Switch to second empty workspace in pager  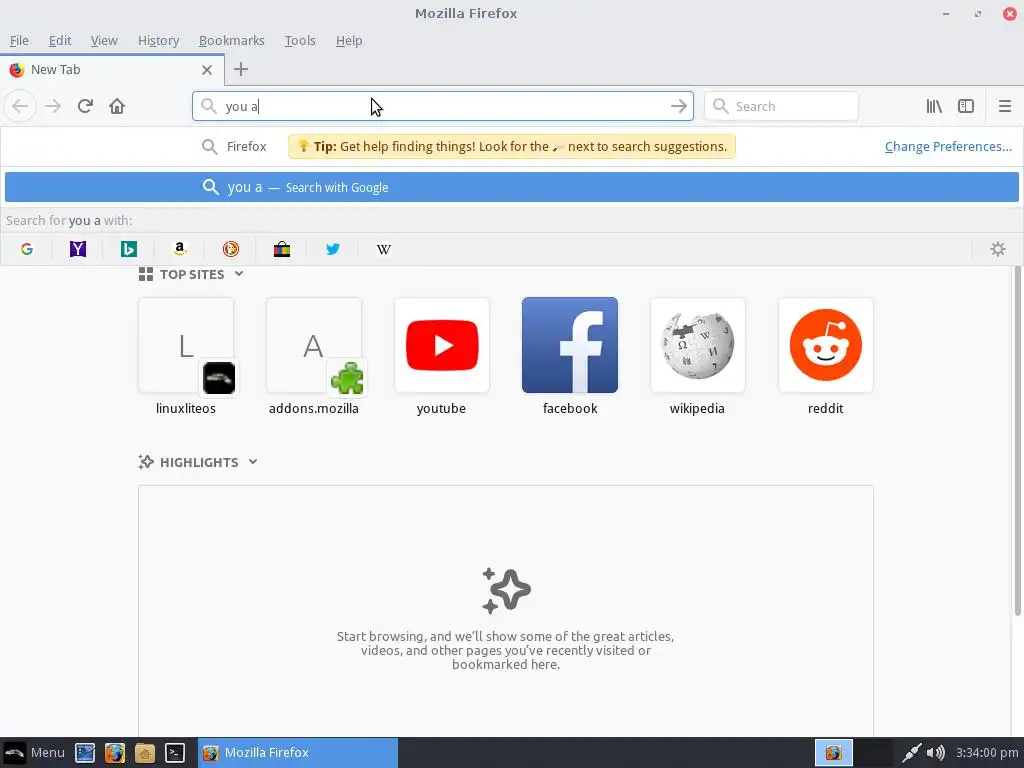pyautogui.click(x=873, y=752)
